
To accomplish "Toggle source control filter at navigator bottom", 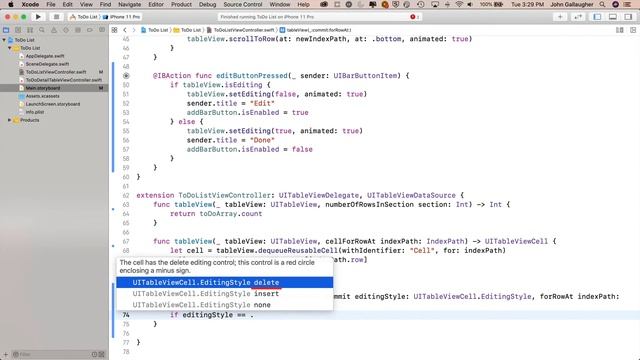I will pyautogui.click(x=102, y=354).
